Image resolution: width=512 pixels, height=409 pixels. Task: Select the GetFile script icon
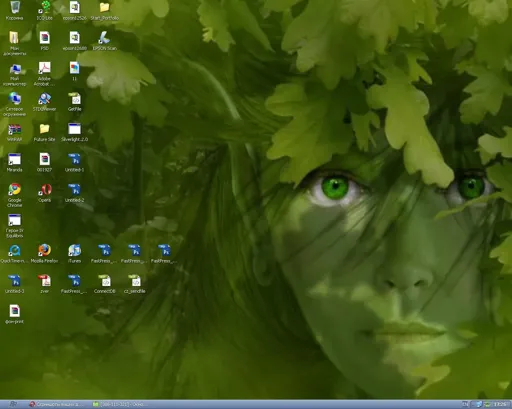pos(75,102)
